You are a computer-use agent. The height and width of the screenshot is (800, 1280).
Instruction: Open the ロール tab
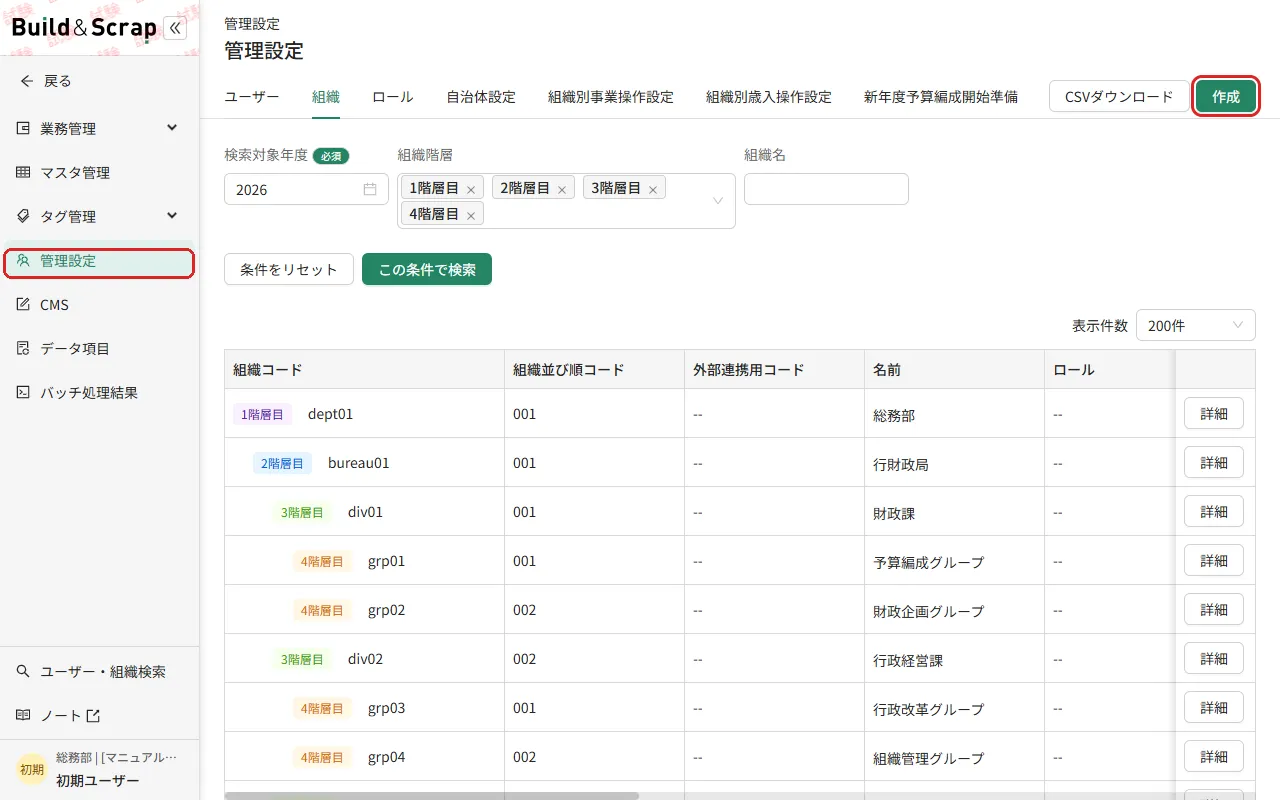[393, 97]
